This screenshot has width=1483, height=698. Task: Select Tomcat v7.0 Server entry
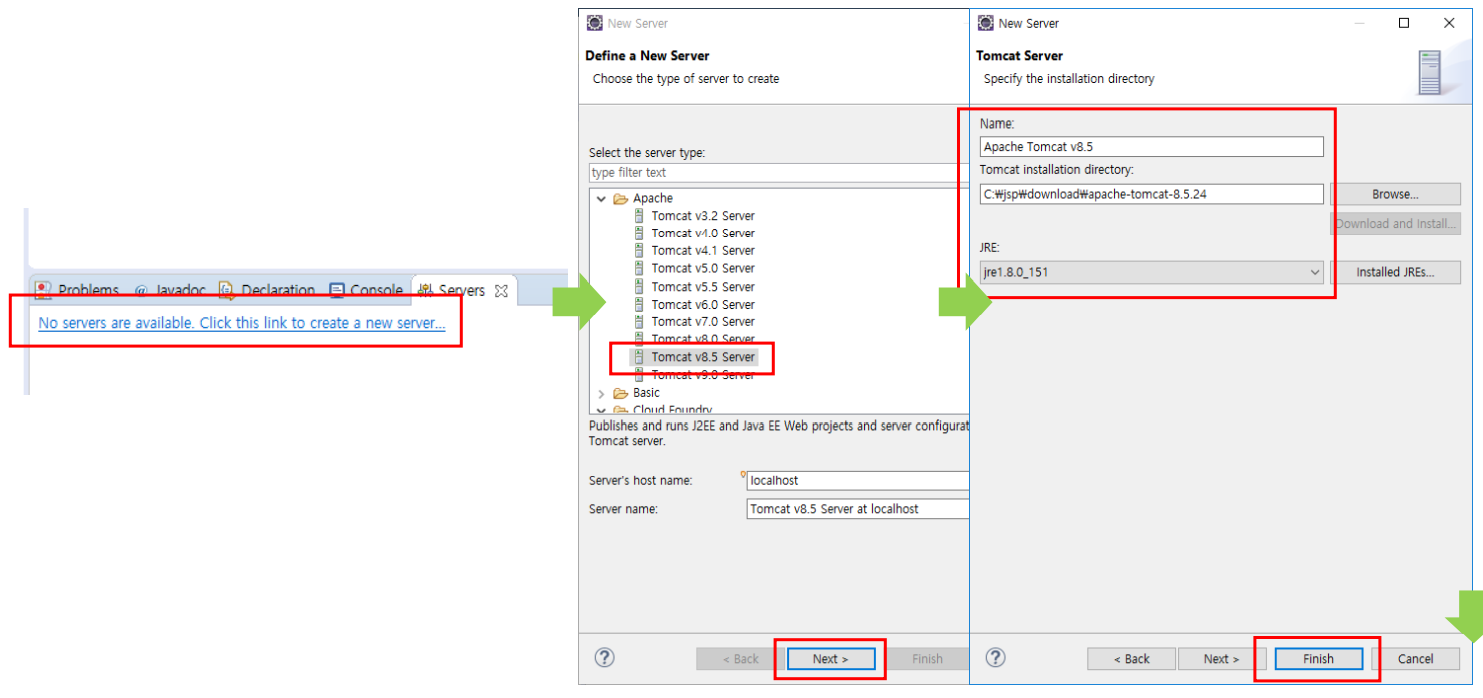[x=694, y=322]
